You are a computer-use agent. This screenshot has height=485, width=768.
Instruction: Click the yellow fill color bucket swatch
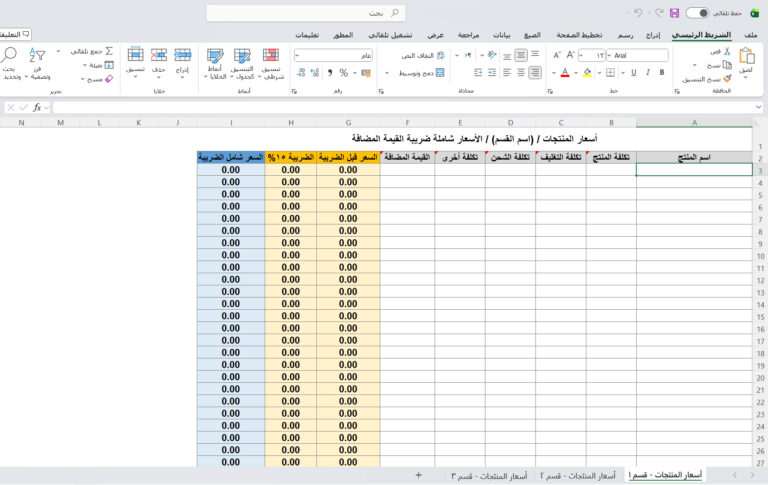(587, 73)
